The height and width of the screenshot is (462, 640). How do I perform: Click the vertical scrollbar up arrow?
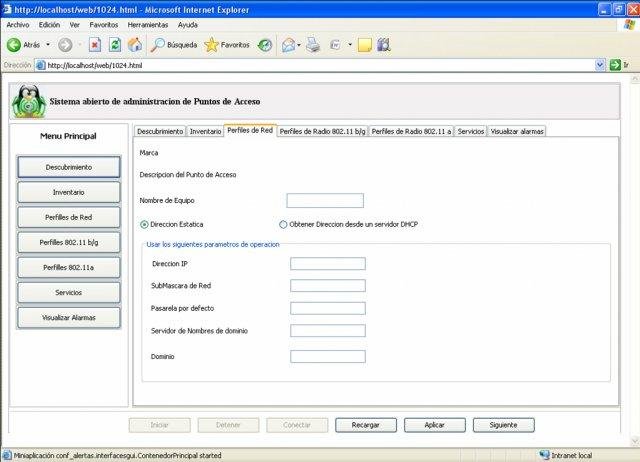(x=635, y=78)
